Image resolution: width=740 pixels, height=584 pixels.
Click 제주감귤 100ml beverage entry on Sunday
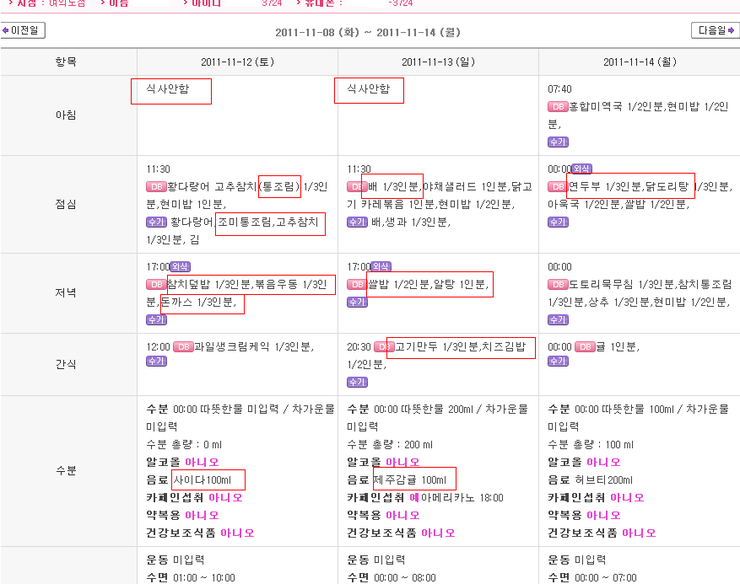click(x=410, y=480)
